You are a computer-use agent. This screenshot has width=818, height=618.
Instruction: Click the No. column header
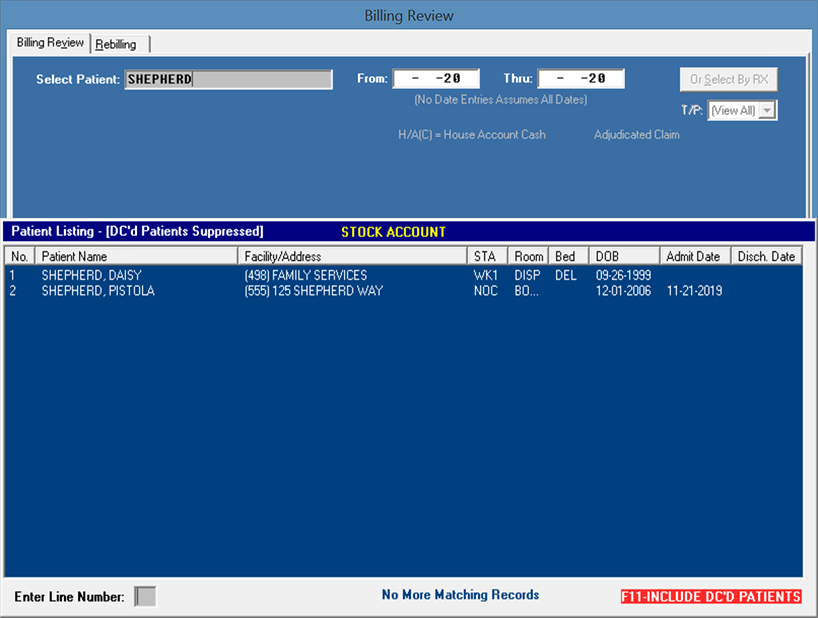[x=20, y=257]
